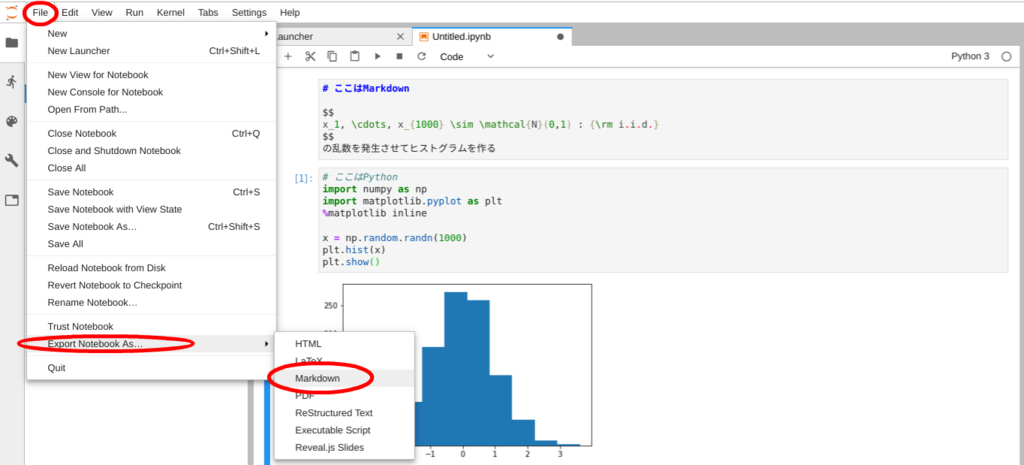Close the Launcher tab with its X
Screen dimensions: 1024x465
tap(401, 37)
